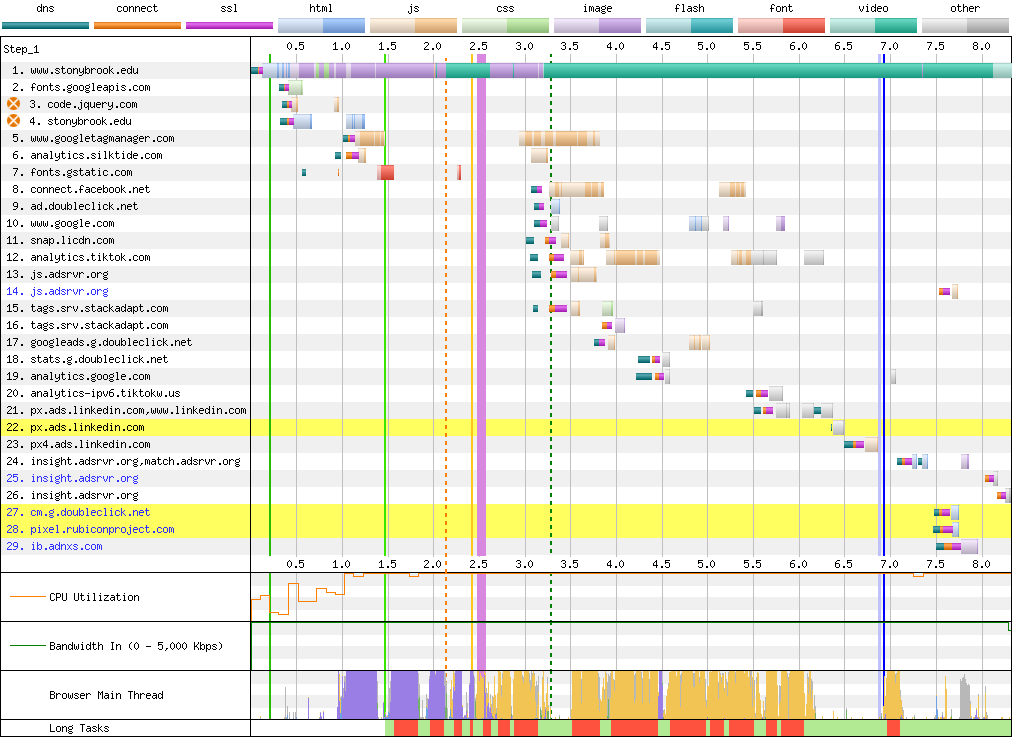Click the dns legend color bar
1012x737 pixels.
[45, 26]
